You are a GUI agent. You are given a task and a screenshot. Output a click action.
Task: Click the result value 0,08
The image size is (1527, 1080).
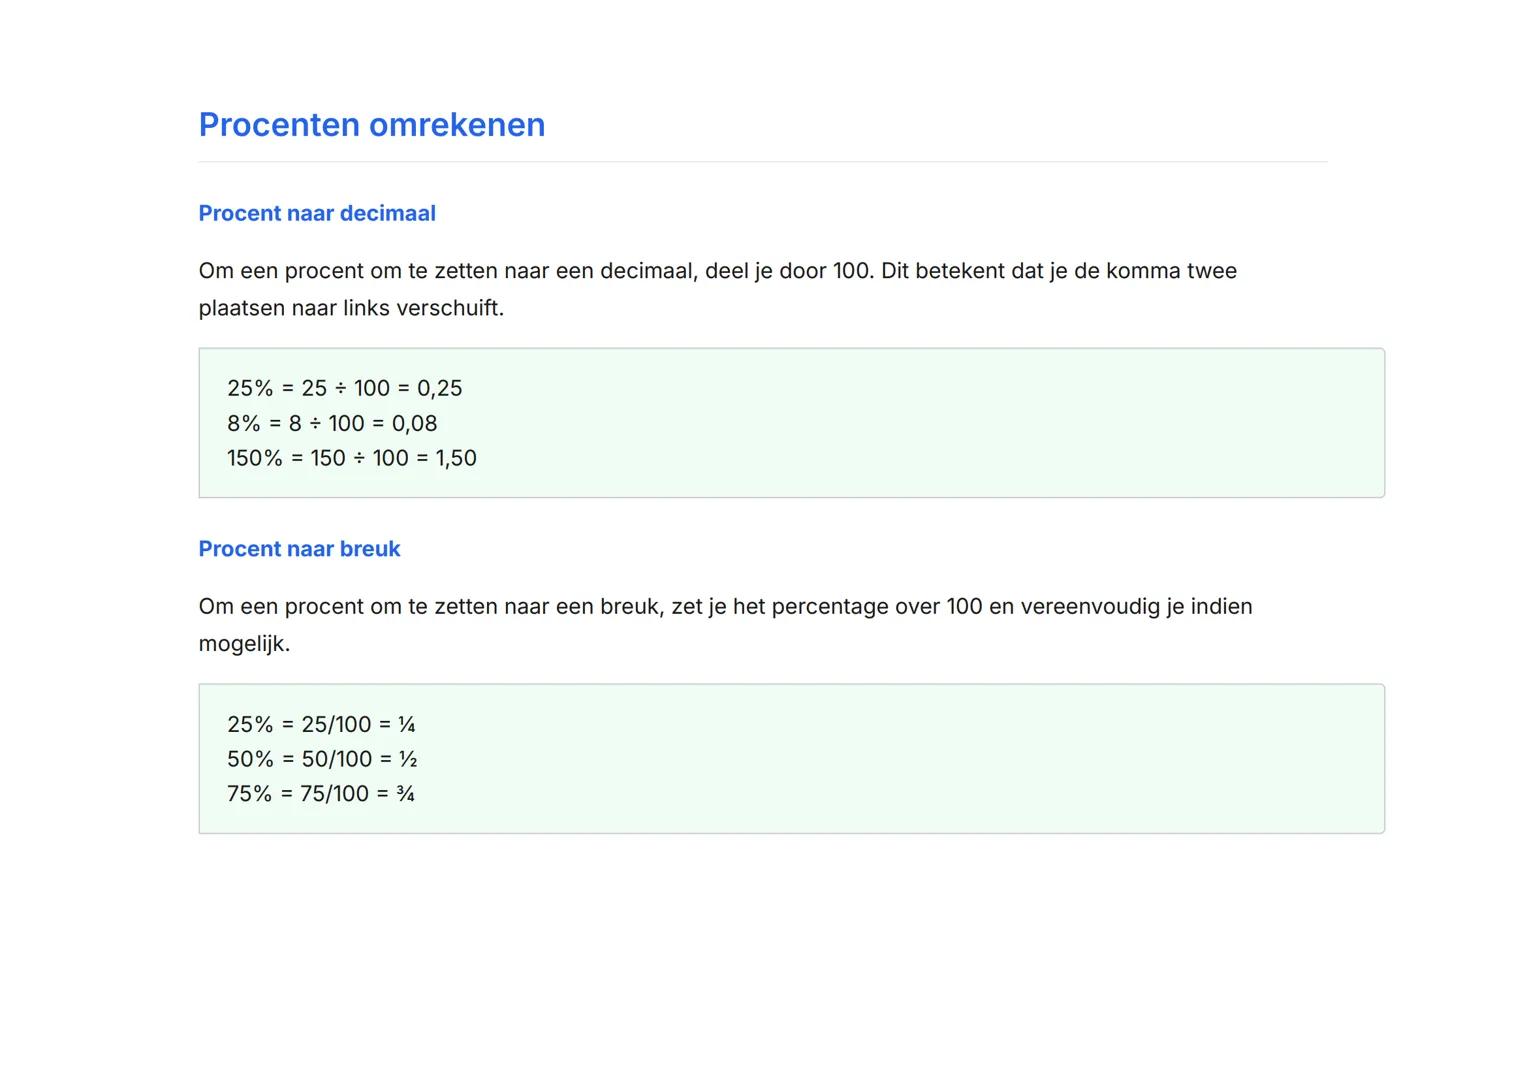point(414,423)
